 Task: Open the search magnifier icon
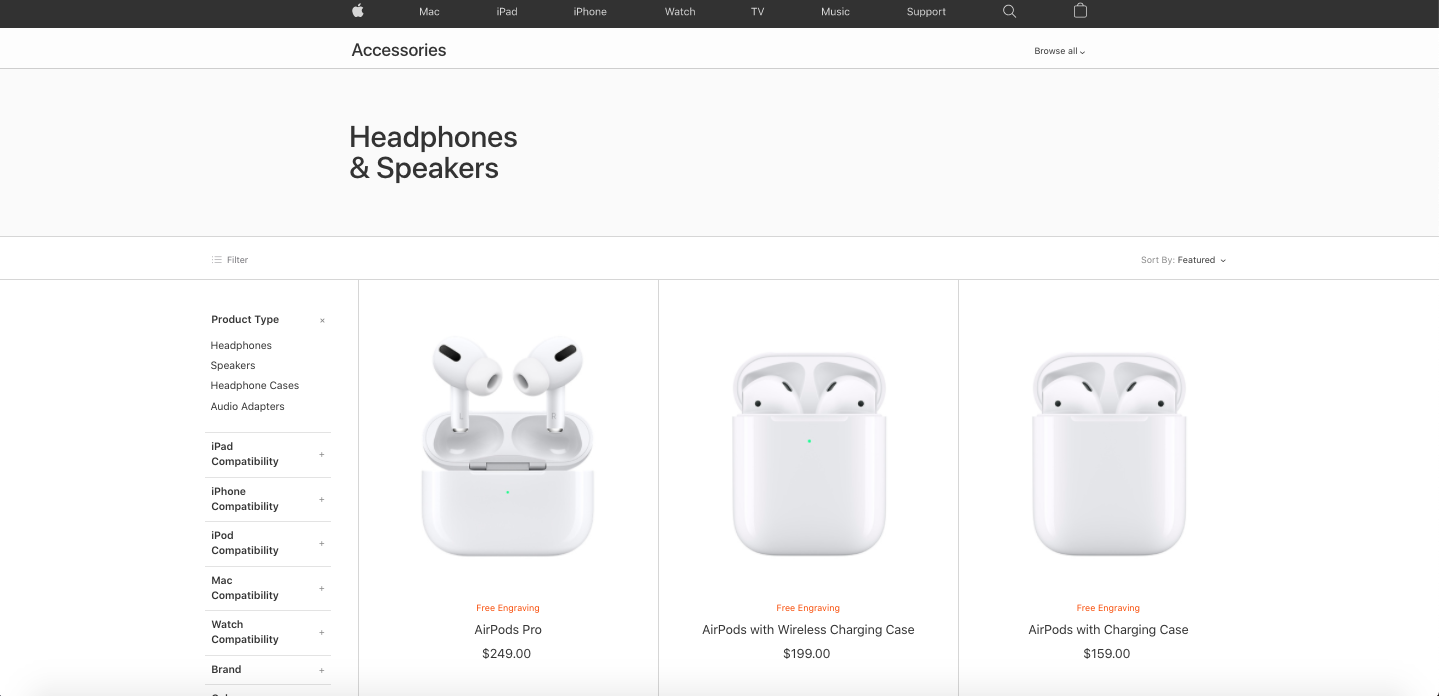(1009, 11)
